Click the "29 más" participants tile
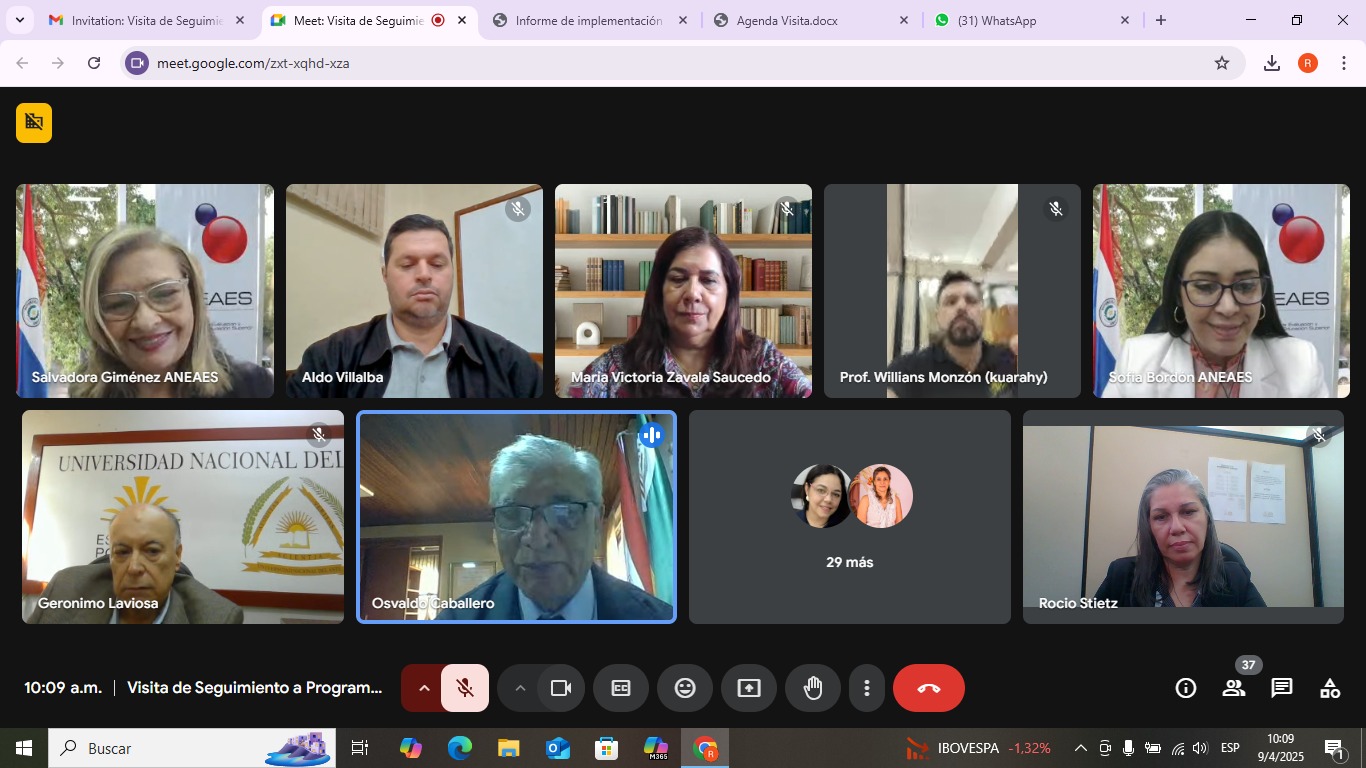The height and width of the screenshot is (768, 1366). (849, 517)
